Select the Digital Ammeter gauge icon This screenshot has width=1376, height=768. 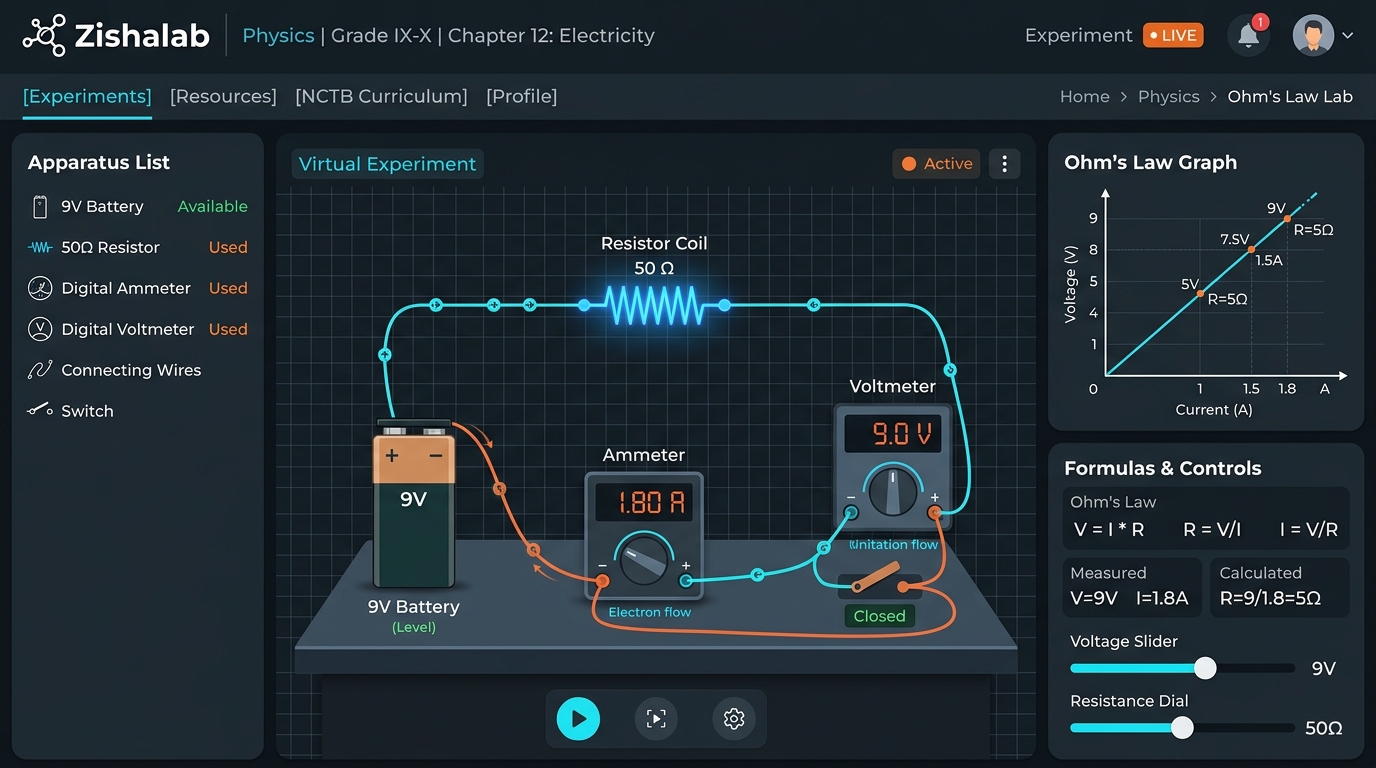tap(40, 288)
